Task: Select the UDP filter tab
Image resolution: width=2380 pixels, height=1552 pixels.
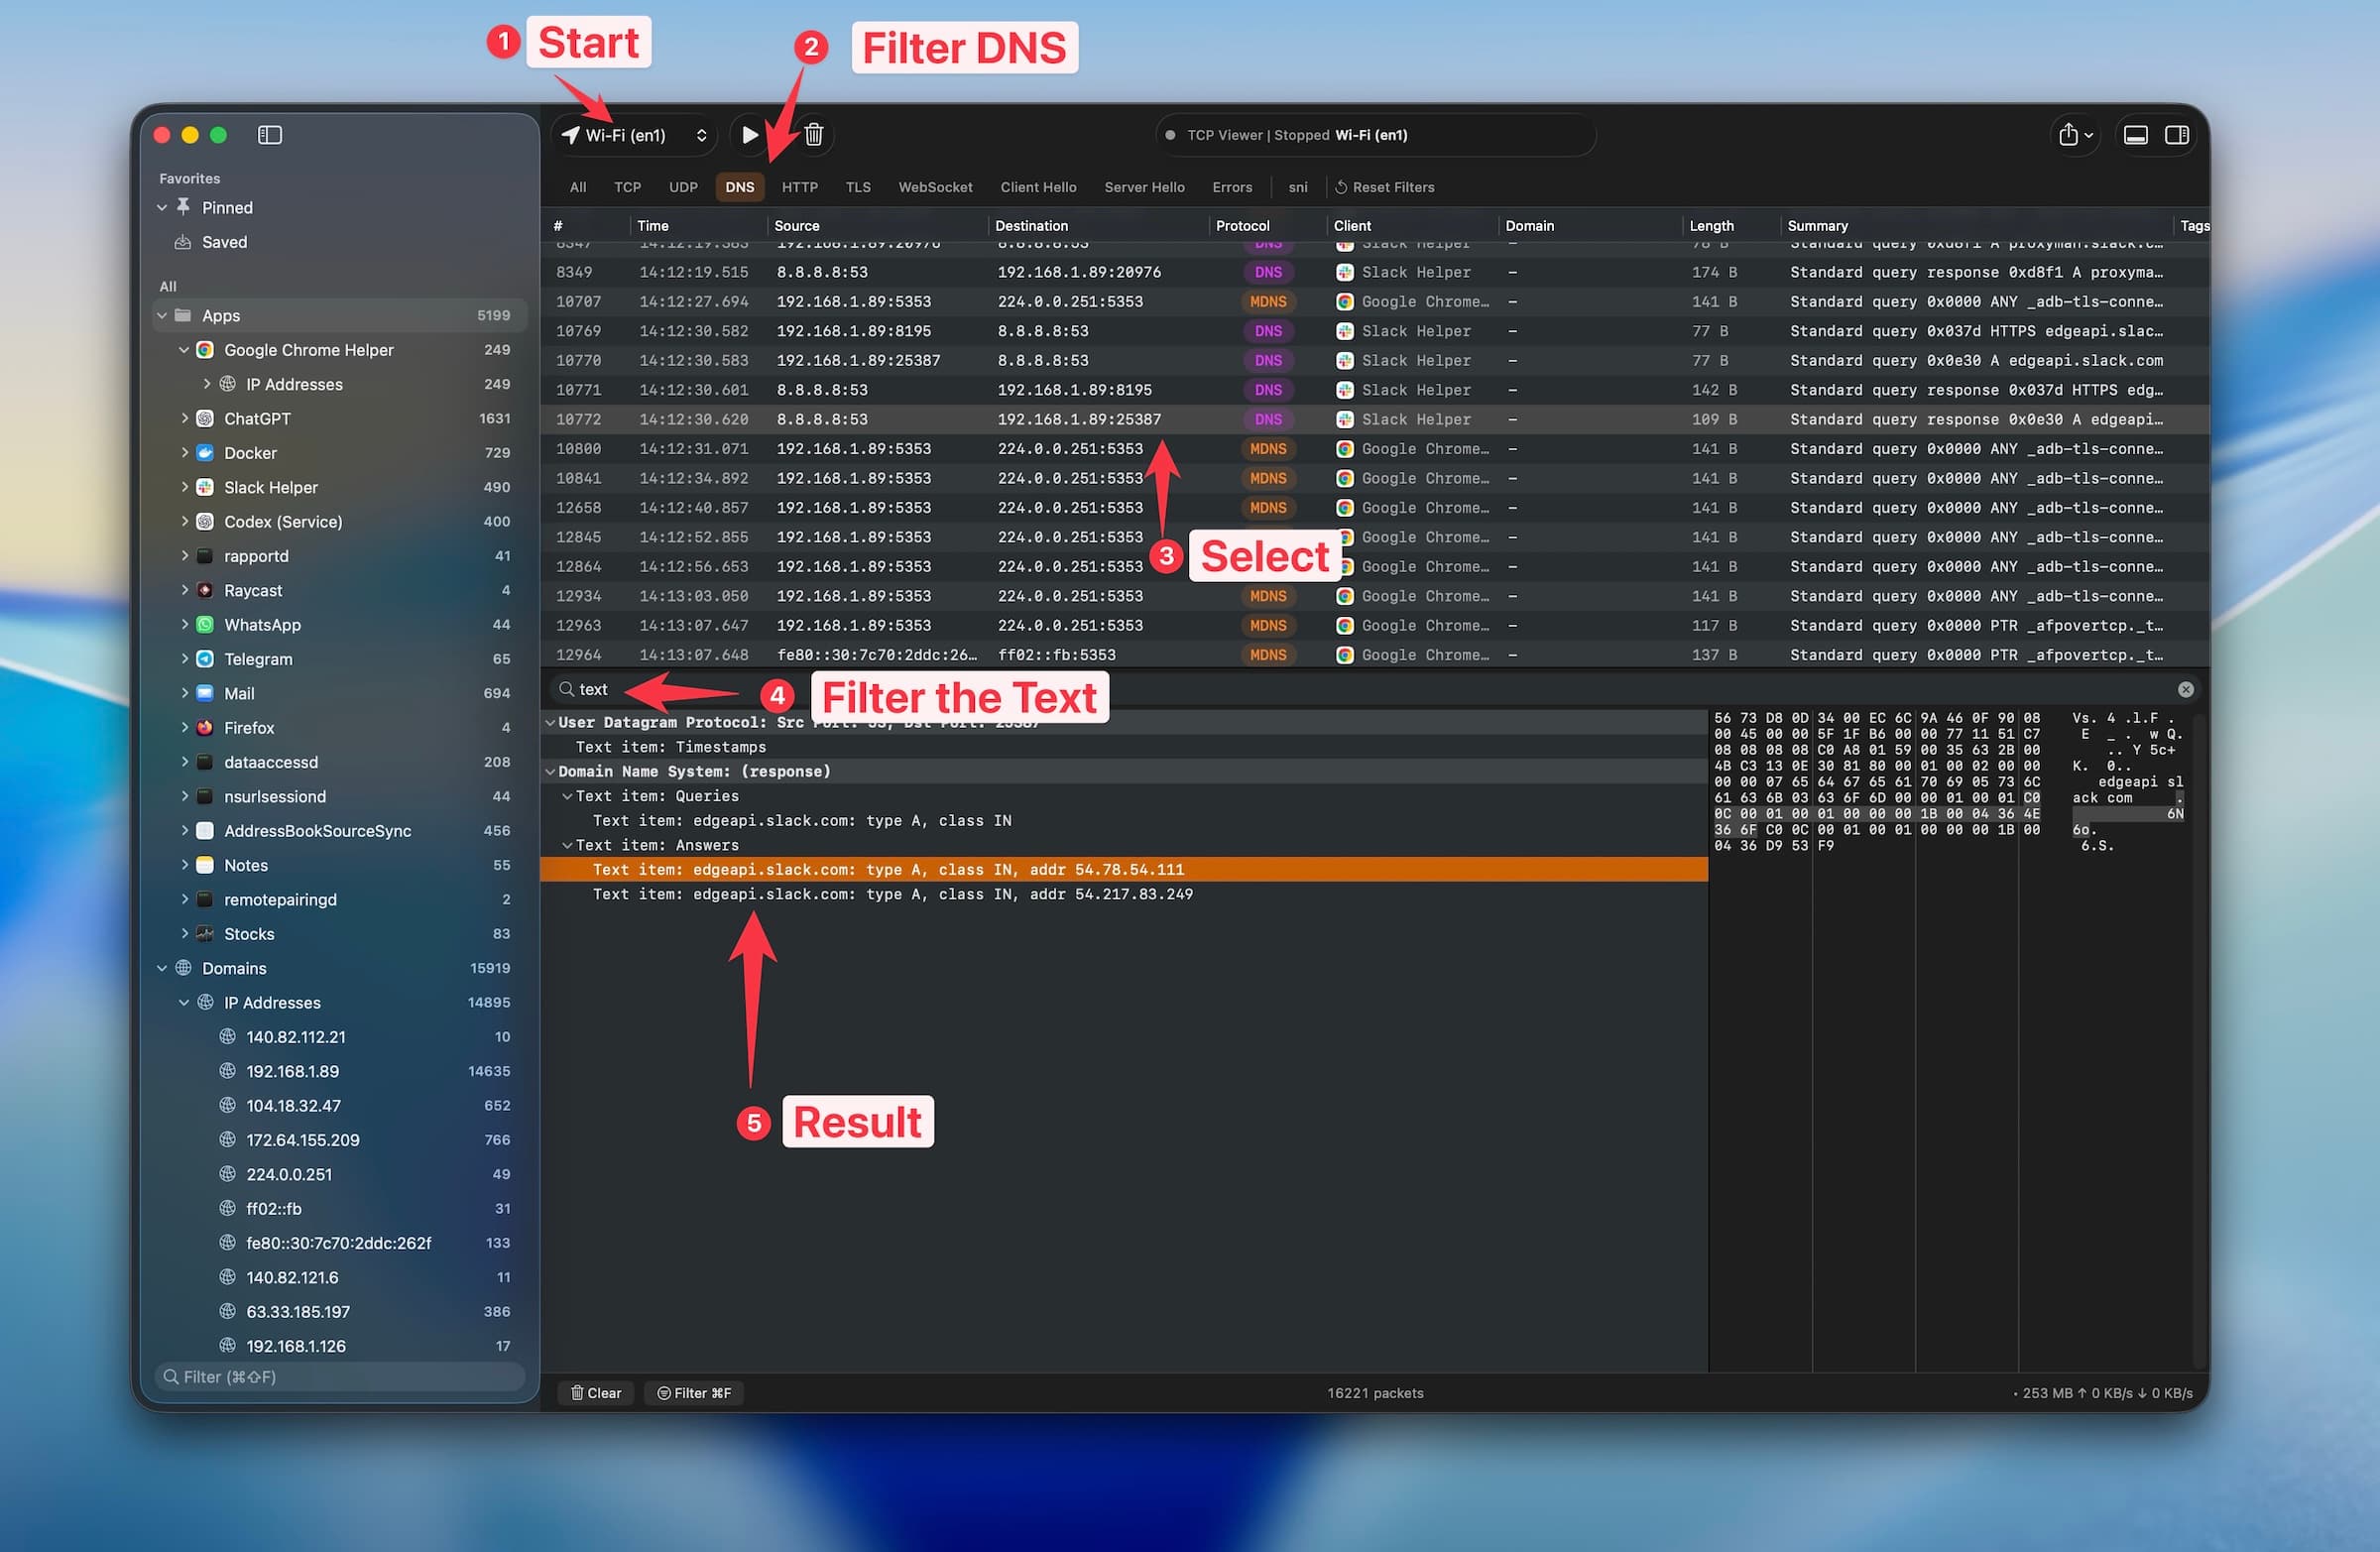Action: pos(683,187)
